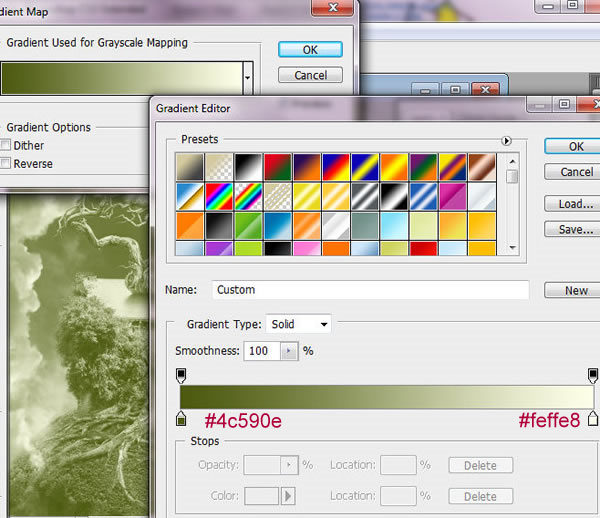Choose the purple gradient preset in bottom row

[x=219, y=249]
